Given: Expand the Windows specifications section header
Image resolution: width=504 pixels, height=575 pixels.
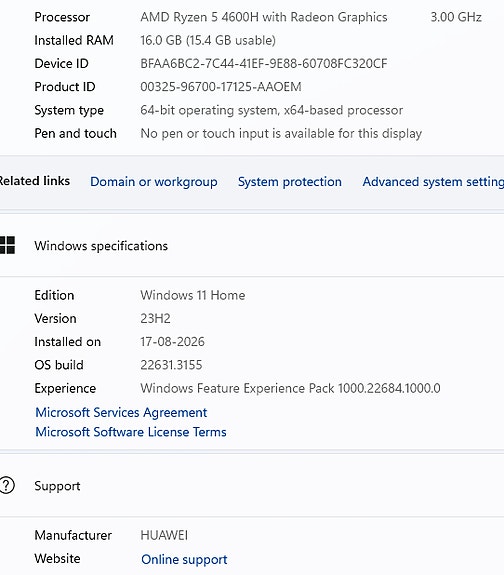Looking at the screenshot, I should point(252,246).
